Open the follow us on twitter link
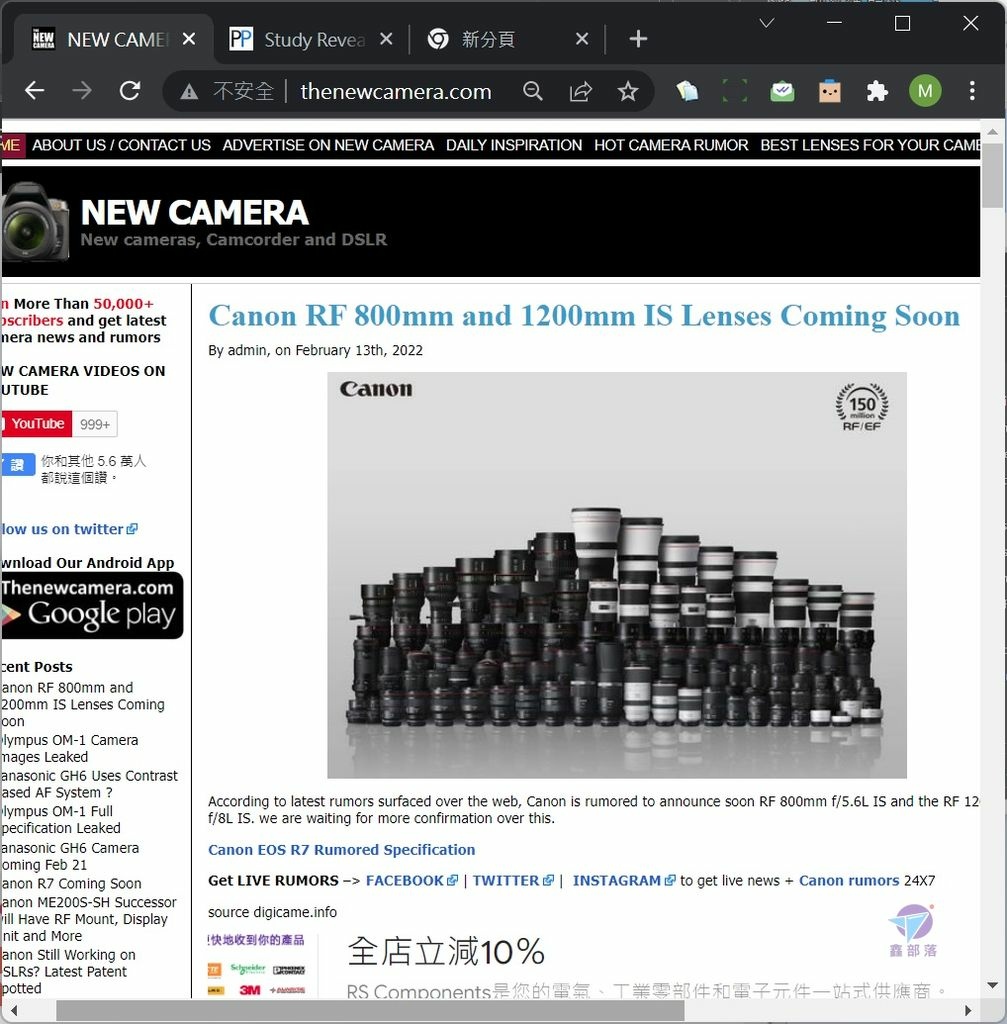This screenshot has width=1007, height=1024. (69, 529)
